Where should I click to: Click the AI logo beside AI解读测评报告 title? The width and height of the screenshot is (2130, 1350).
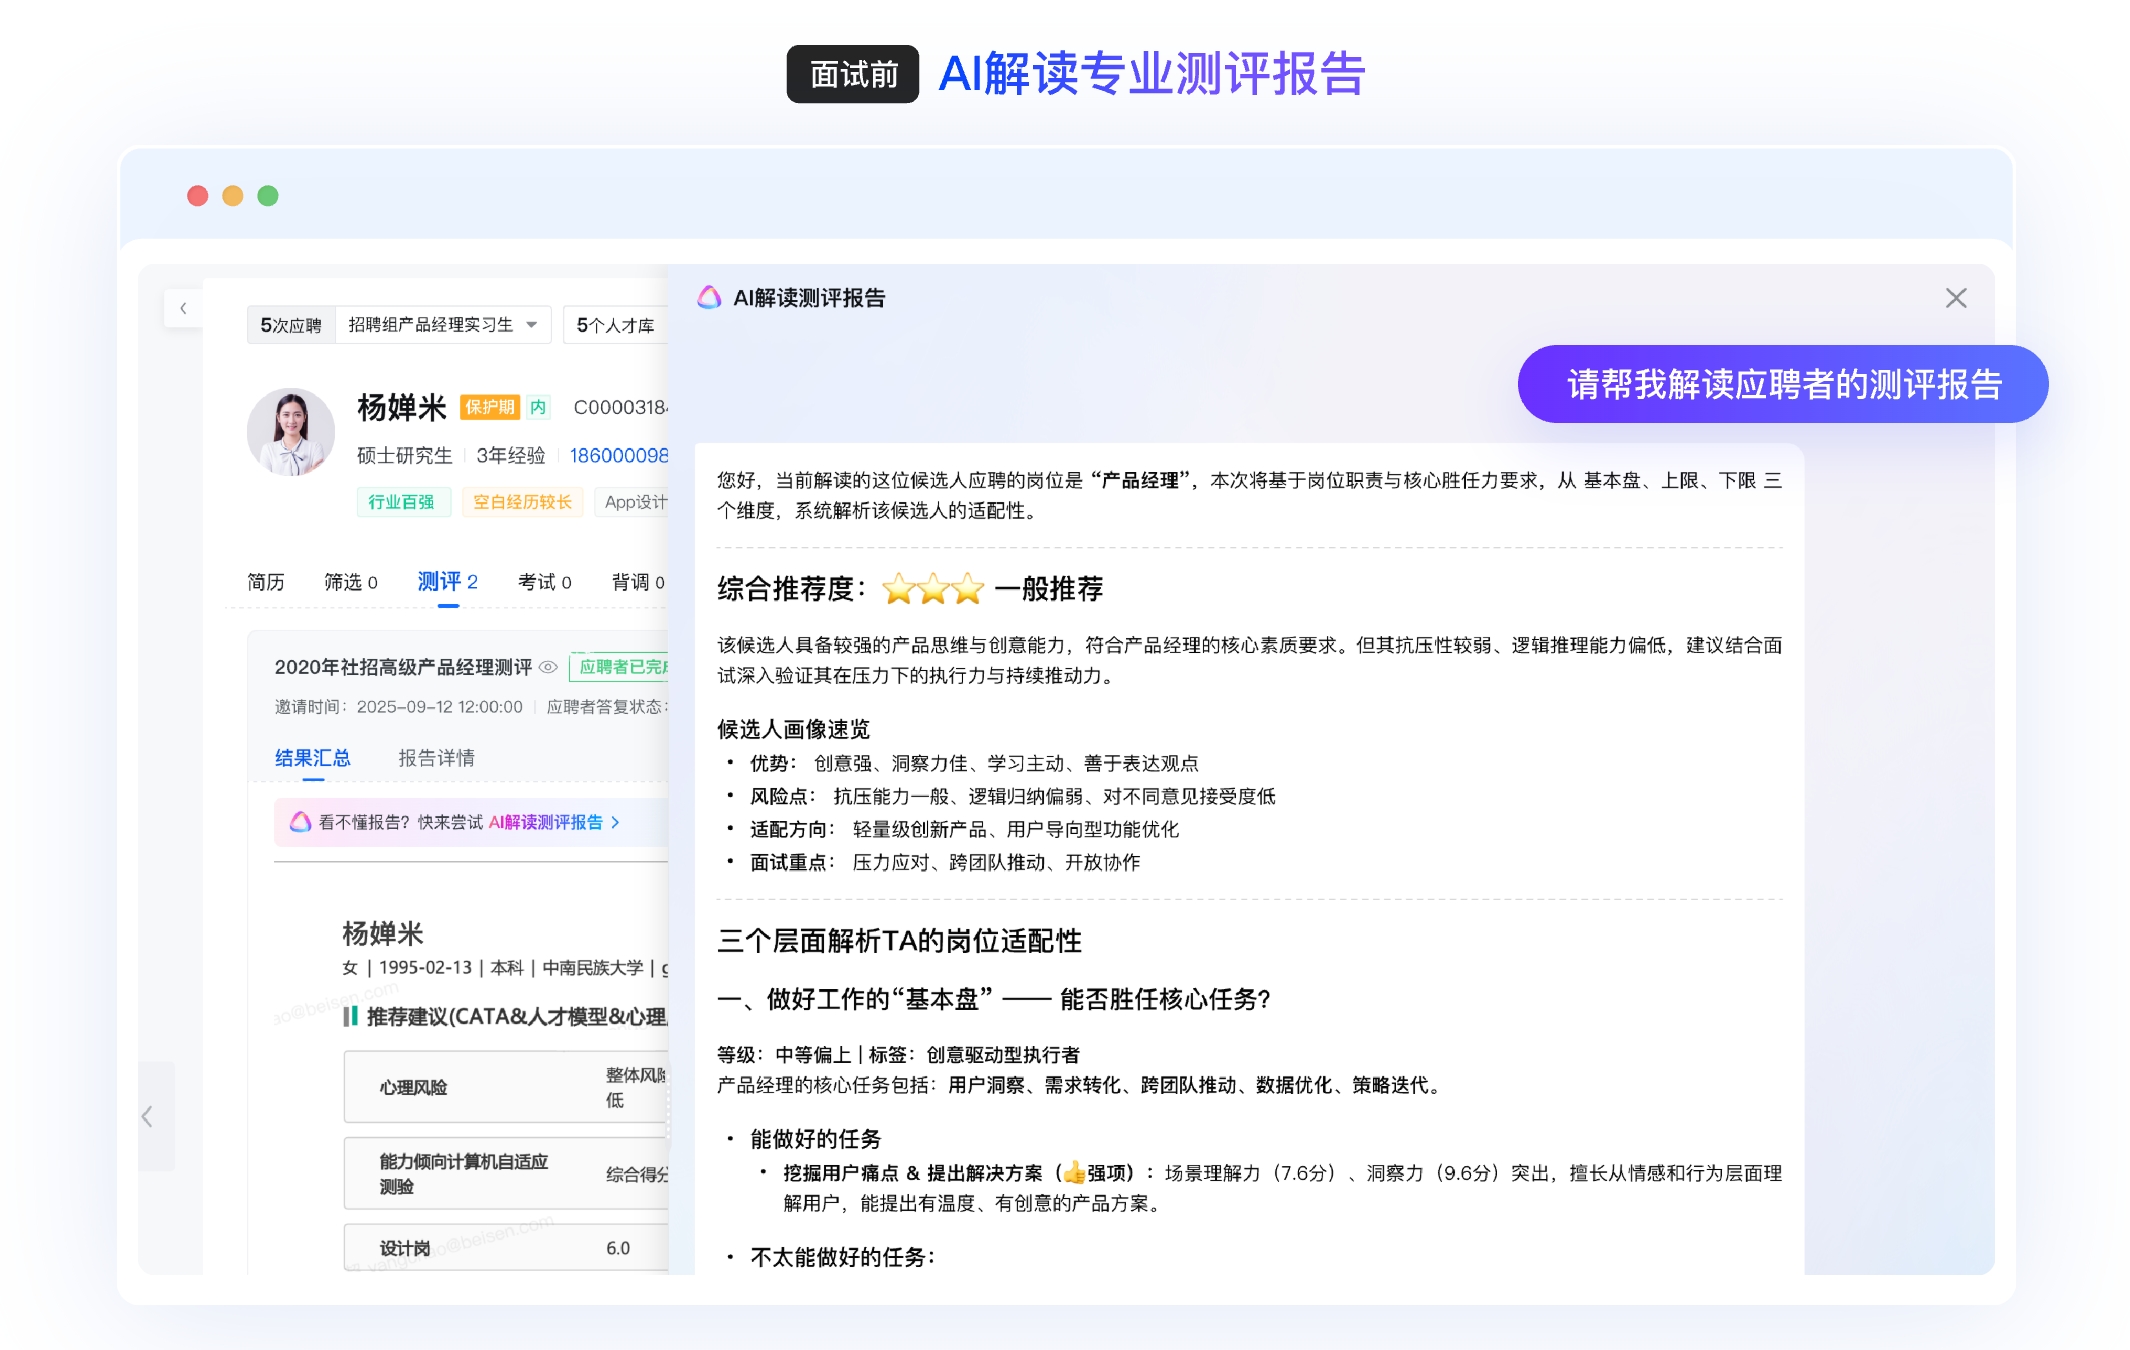coord(709,297)
